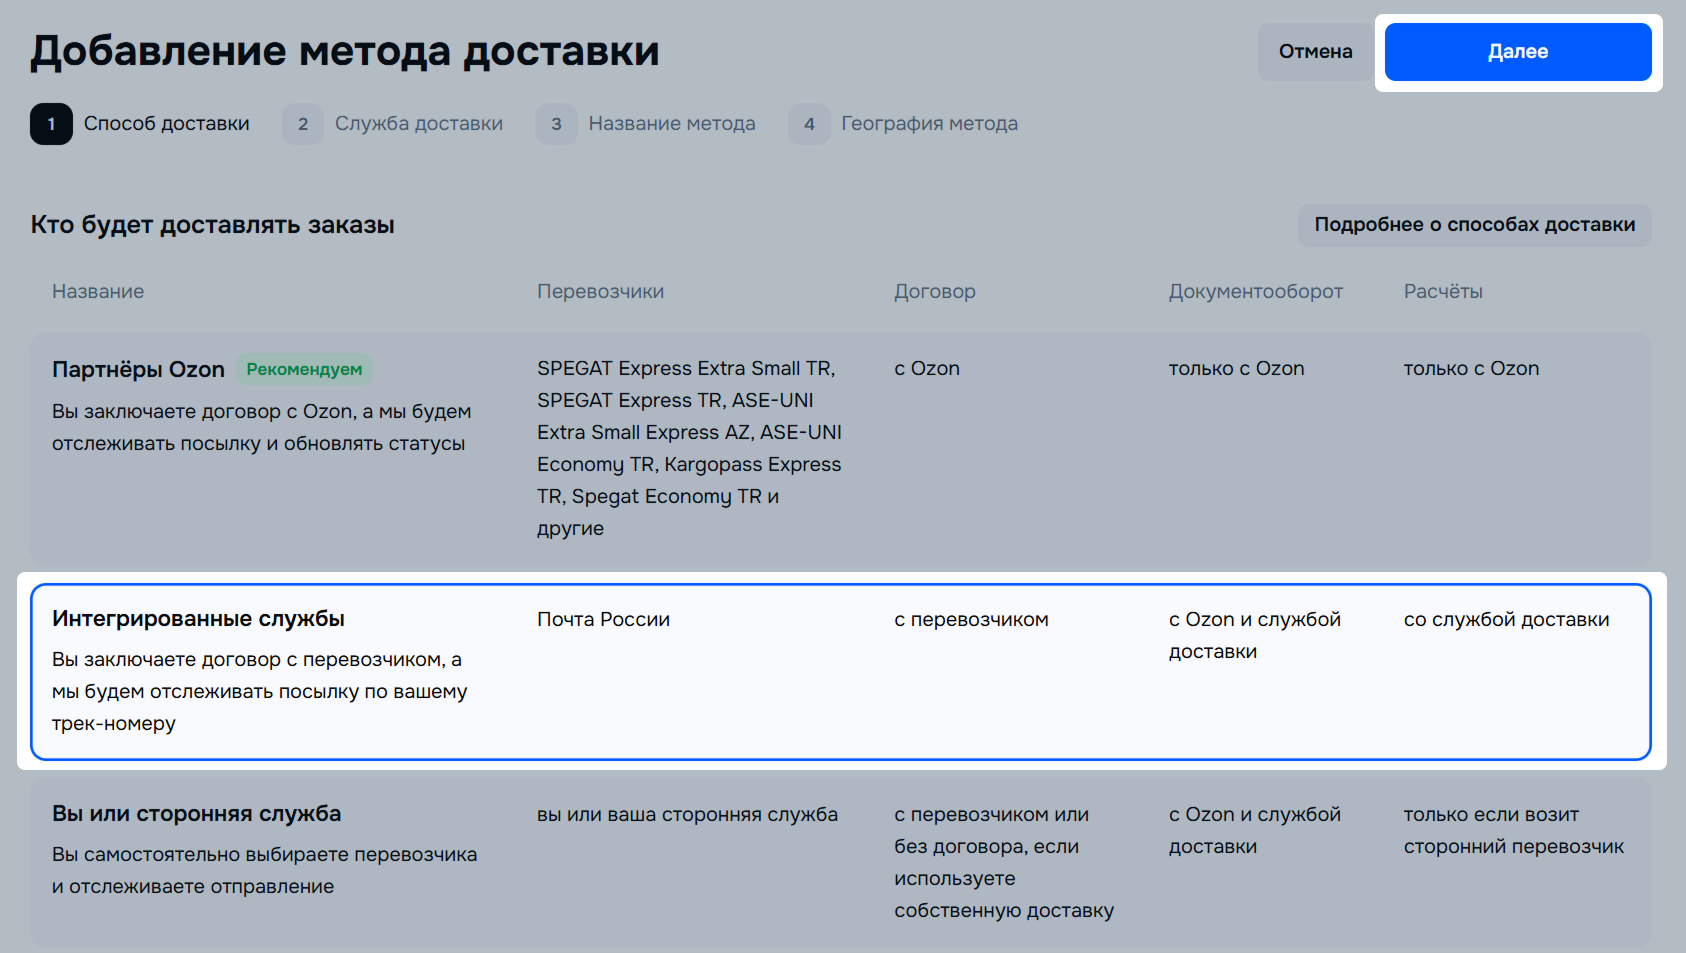Select the Способ доставки step label
The width and height of the screenshot is (1686, 953).
(166, 124)
